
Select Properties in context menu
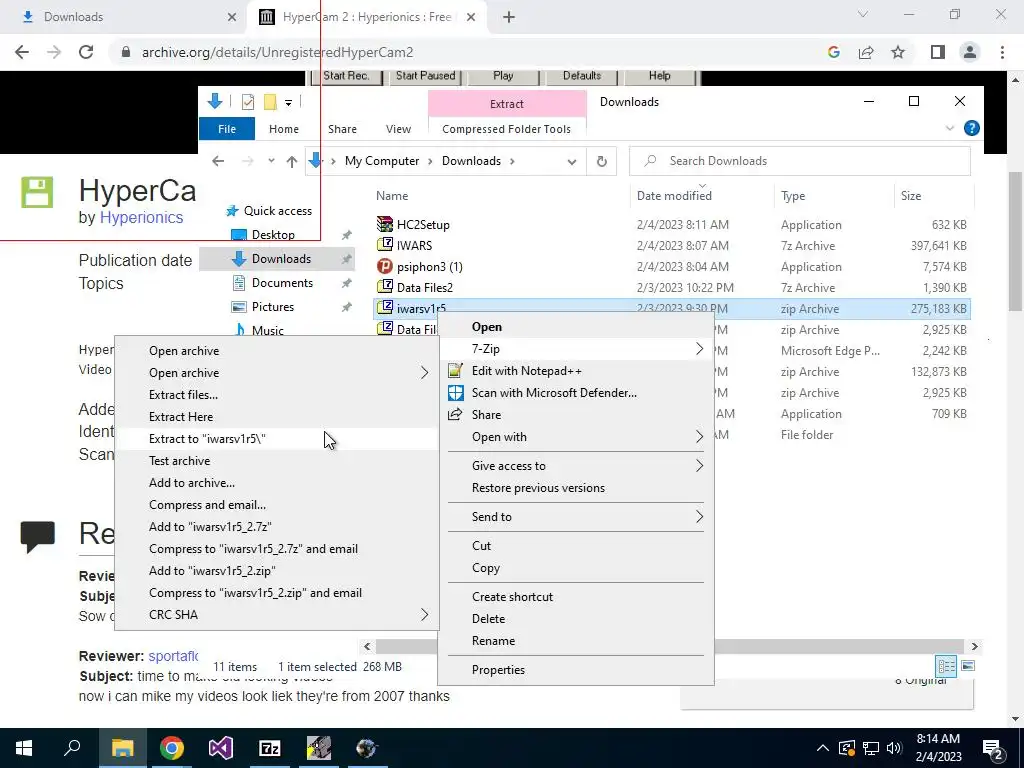click(x=575, y=670)
